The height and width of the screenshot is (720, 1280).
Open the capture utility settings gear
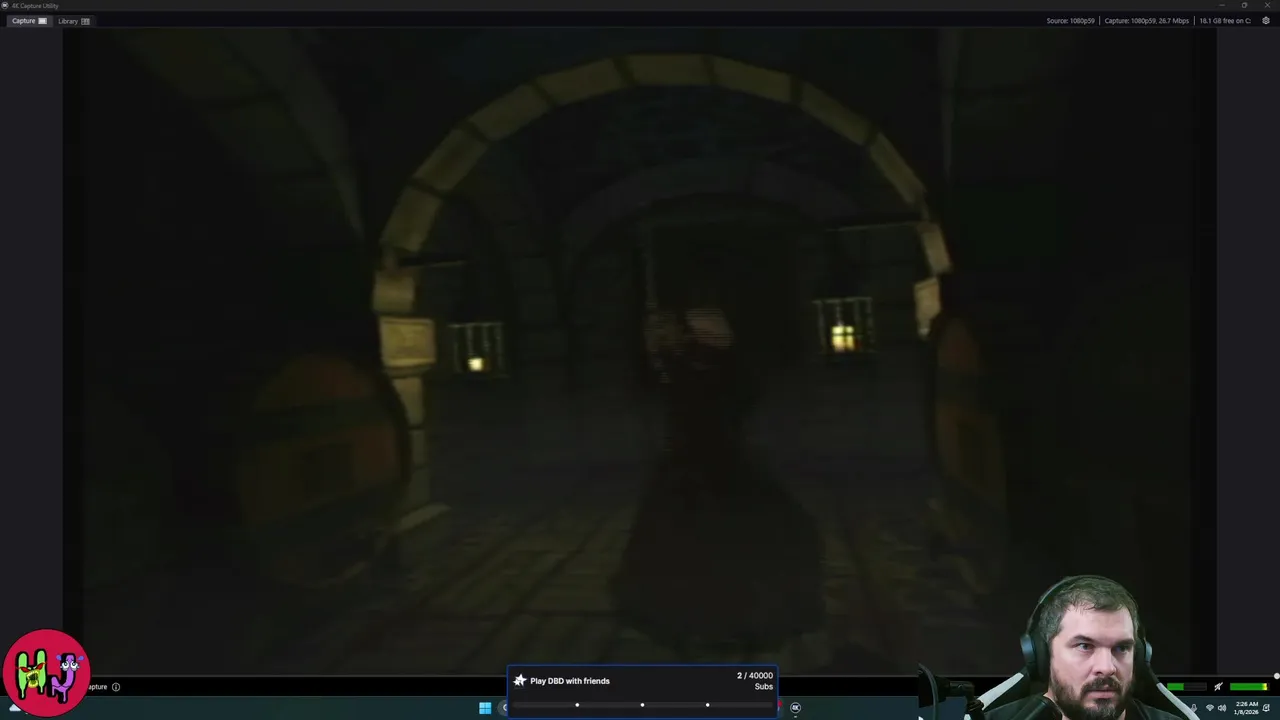tap(1266, 21)
